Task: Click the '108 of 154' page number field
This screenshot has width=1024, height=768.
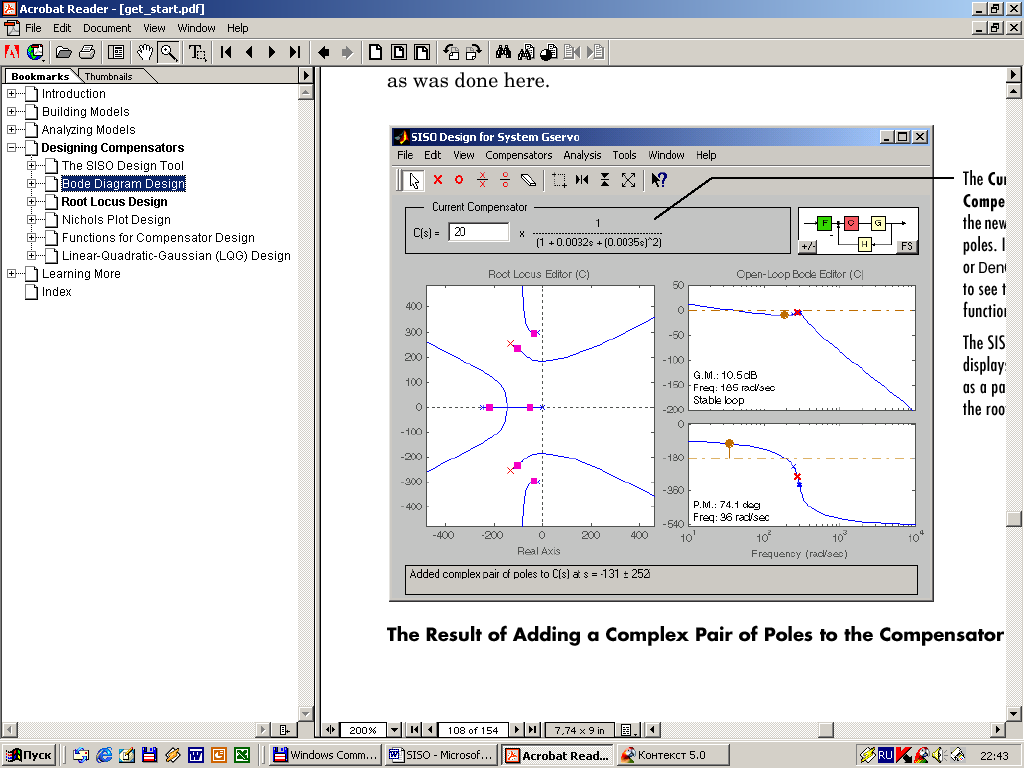Action: [473, 730]
